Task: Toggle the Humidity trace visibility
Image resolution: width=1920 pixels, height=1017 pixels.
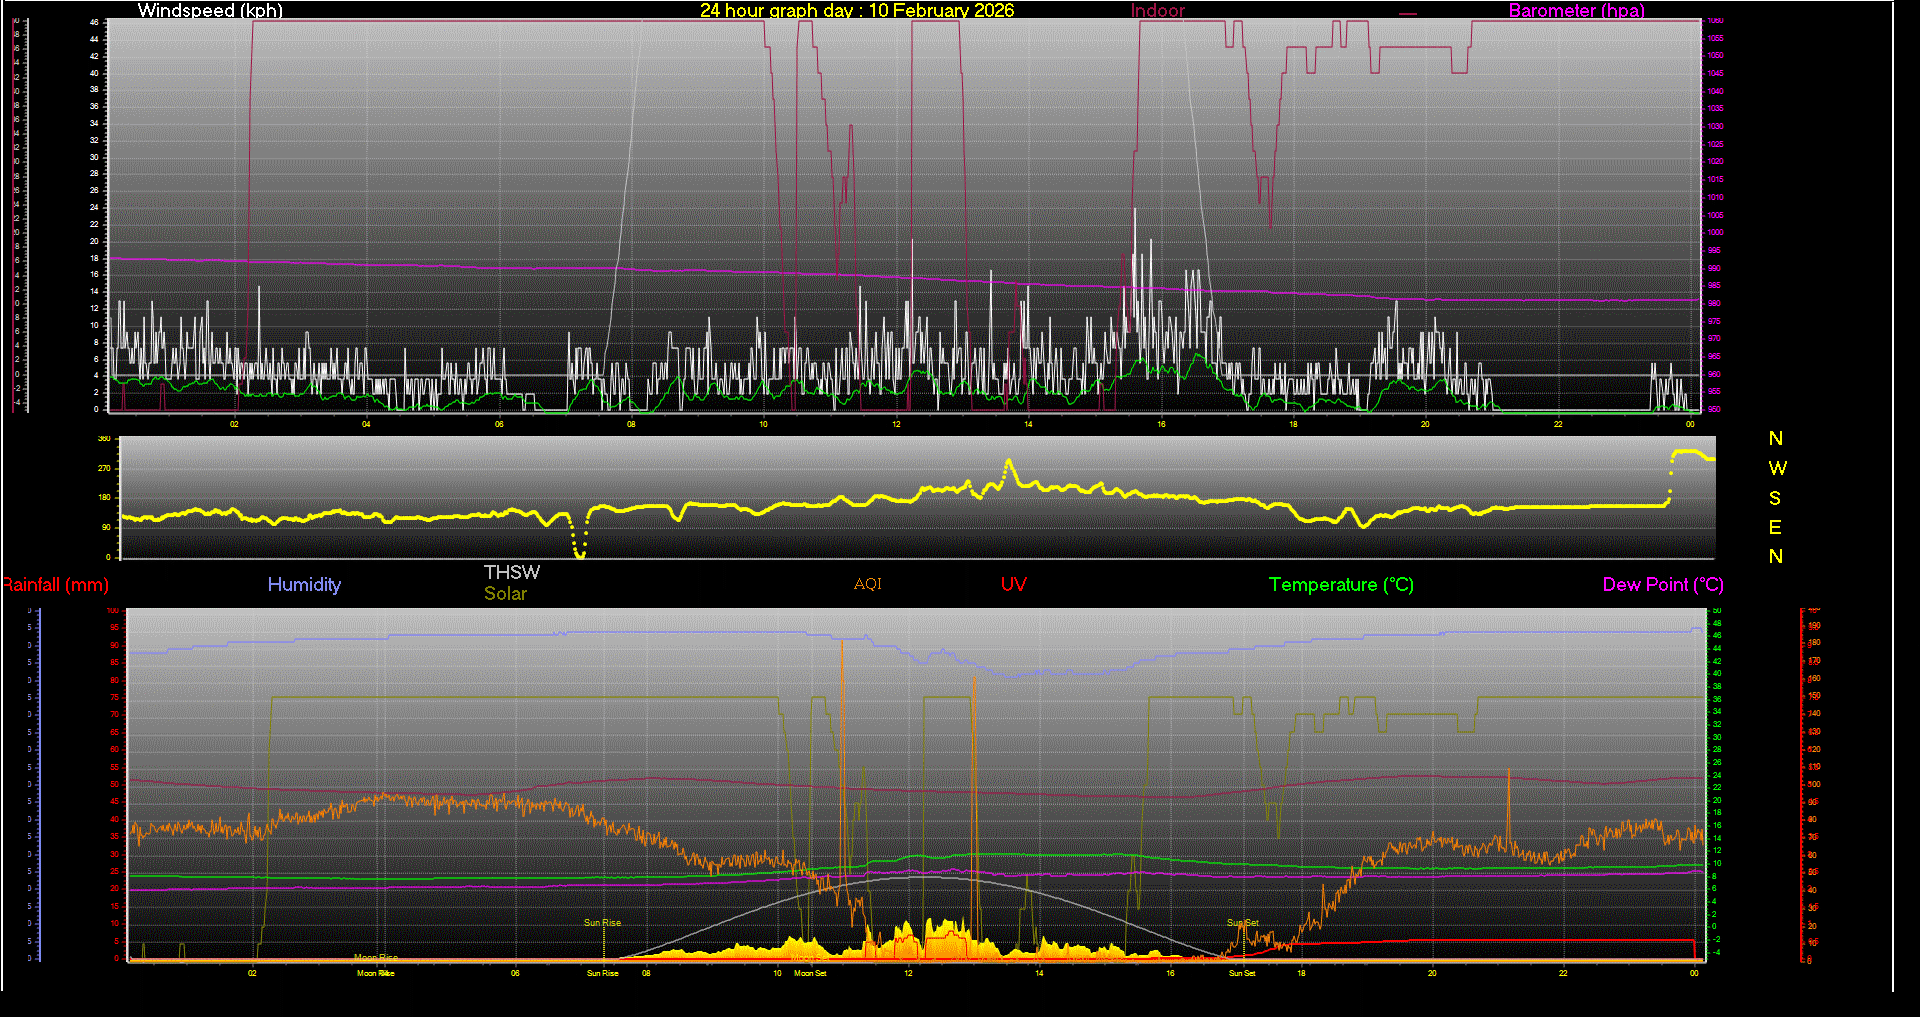Action: [304, 584]
